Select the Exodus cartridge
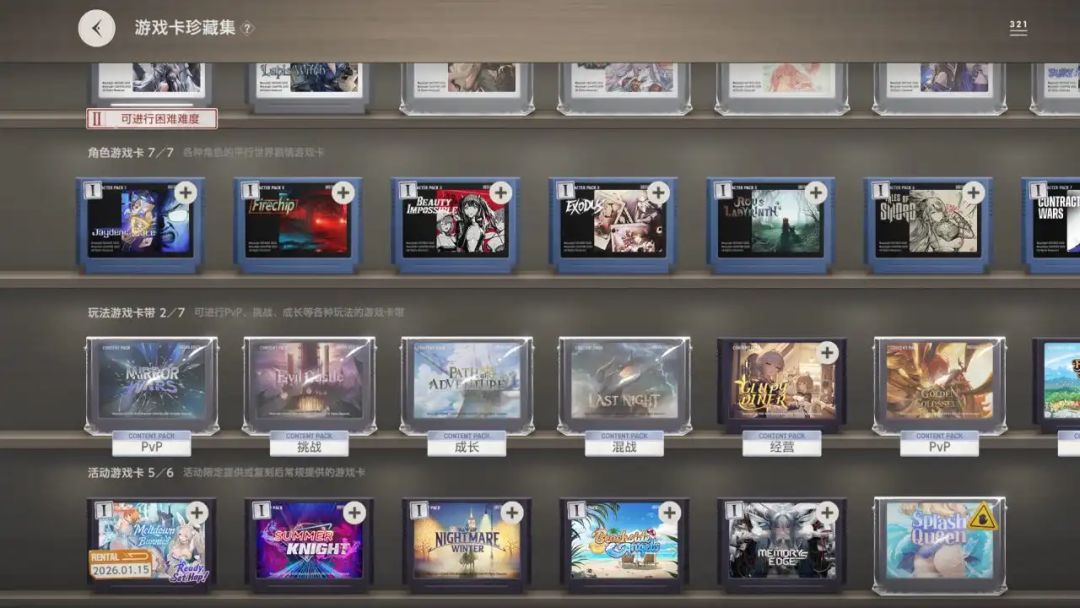The height and width of the screenshot is (608, 1080). click(x=613, y=226)
